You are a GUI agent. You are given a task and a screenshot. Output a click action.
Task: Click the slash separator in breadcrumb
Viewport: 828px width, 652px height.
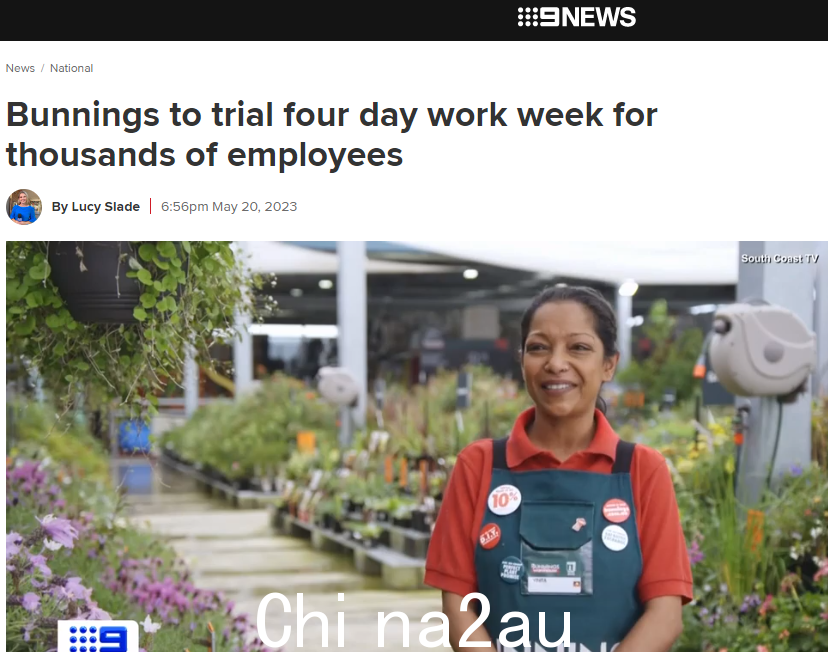click(x=42, y=68)
